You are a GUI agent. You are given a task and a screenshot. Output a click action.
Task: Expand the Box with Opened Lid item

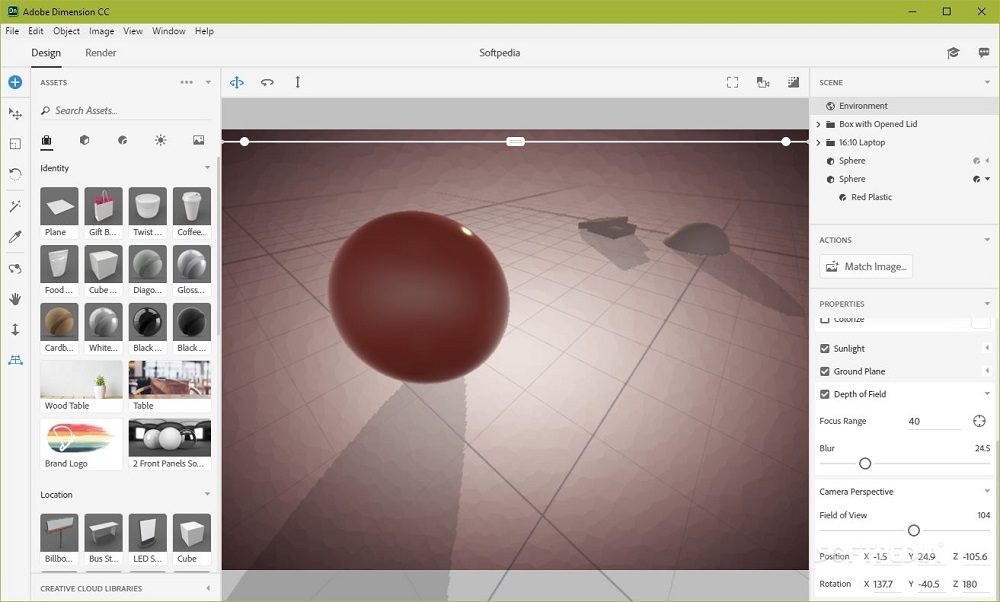[817, 123]
